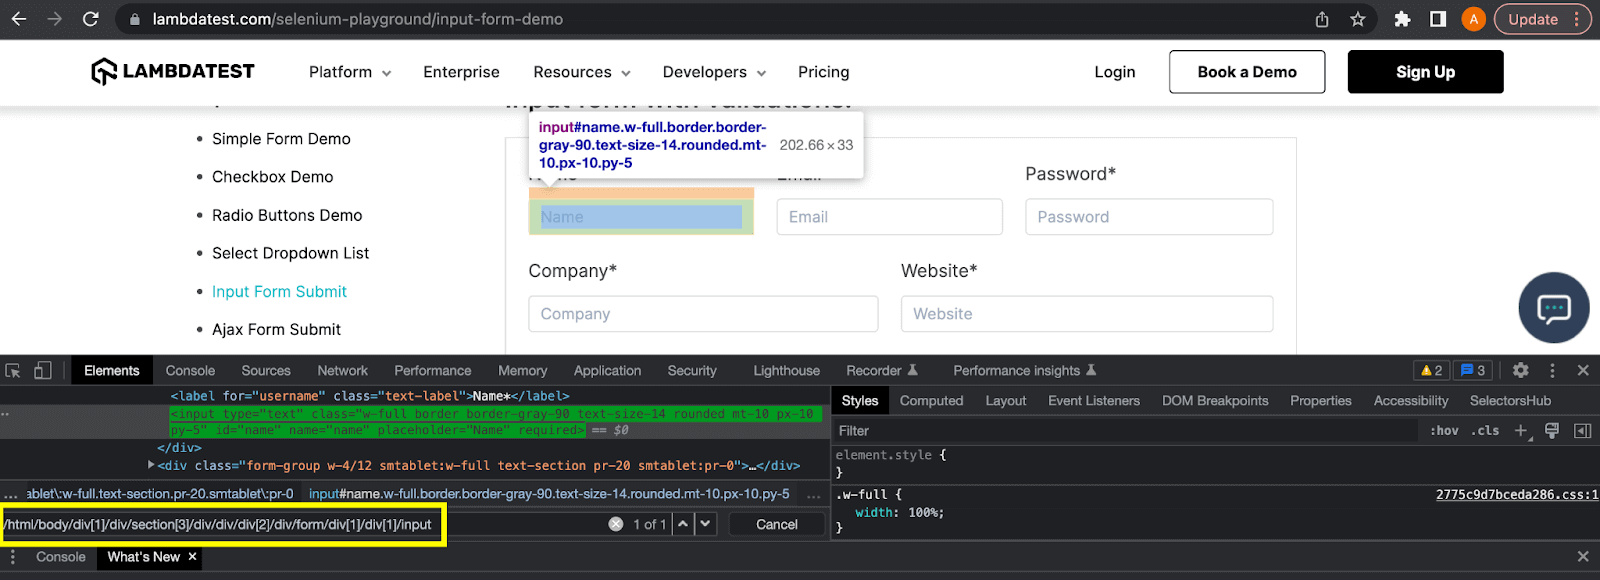The height and width of the screenshot is (580, 1600).
Task: Expand the Resources dropdown menu
Action: point(581,72)
